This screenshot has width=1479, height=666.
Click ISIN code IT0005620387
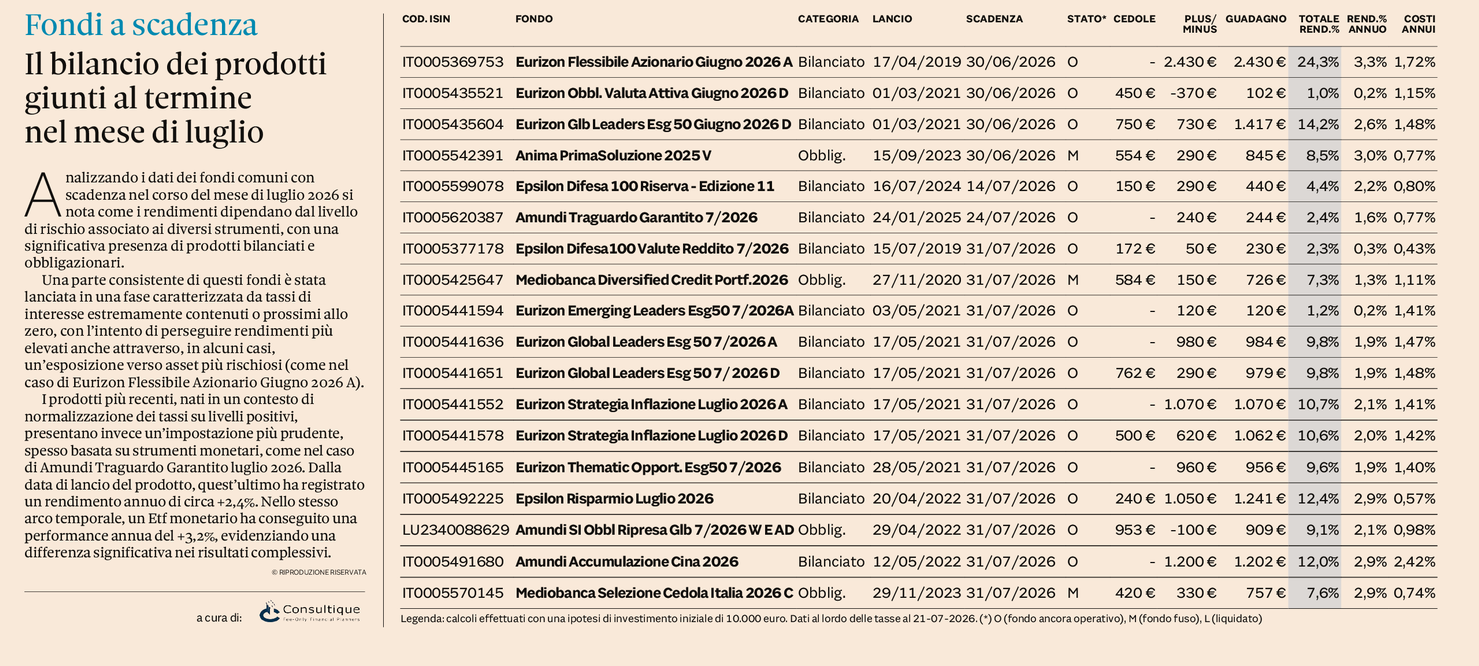click(x=453, y=217)
